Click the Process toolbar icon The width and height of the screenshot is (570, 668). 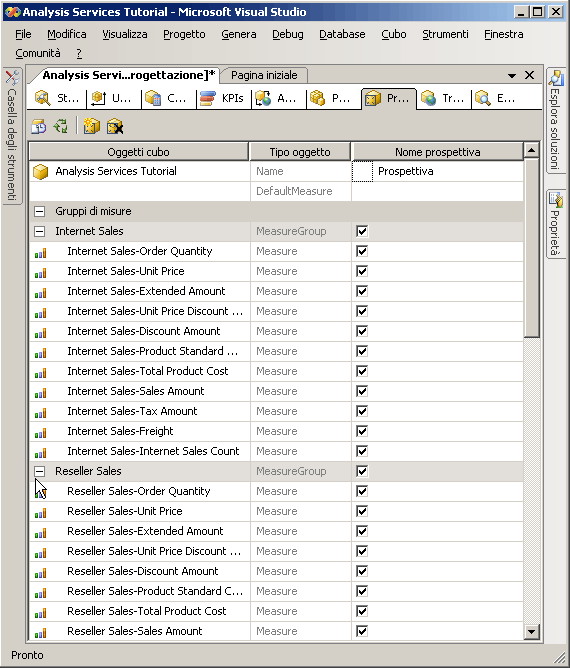point(38,127)
